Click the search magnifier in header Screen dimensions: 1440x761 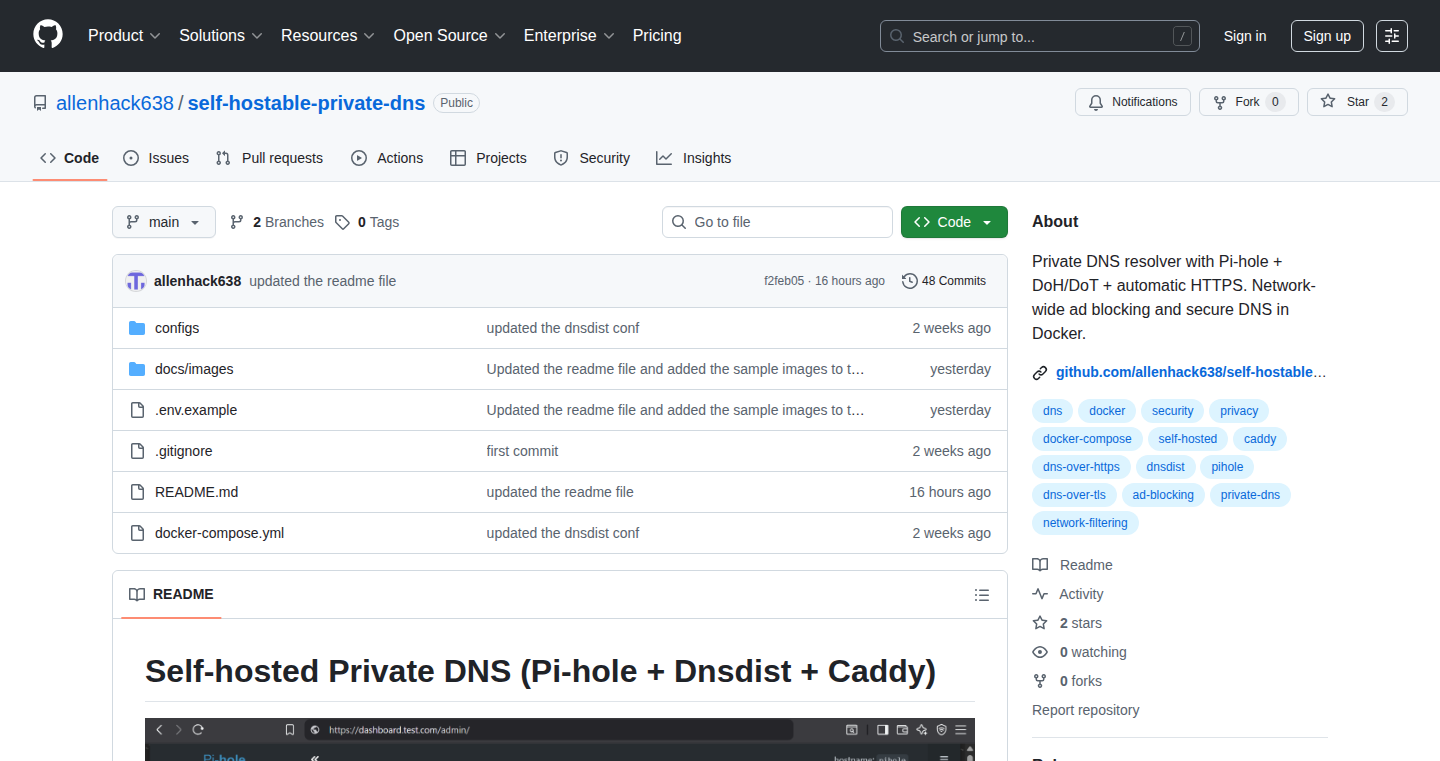click(897, 37)
